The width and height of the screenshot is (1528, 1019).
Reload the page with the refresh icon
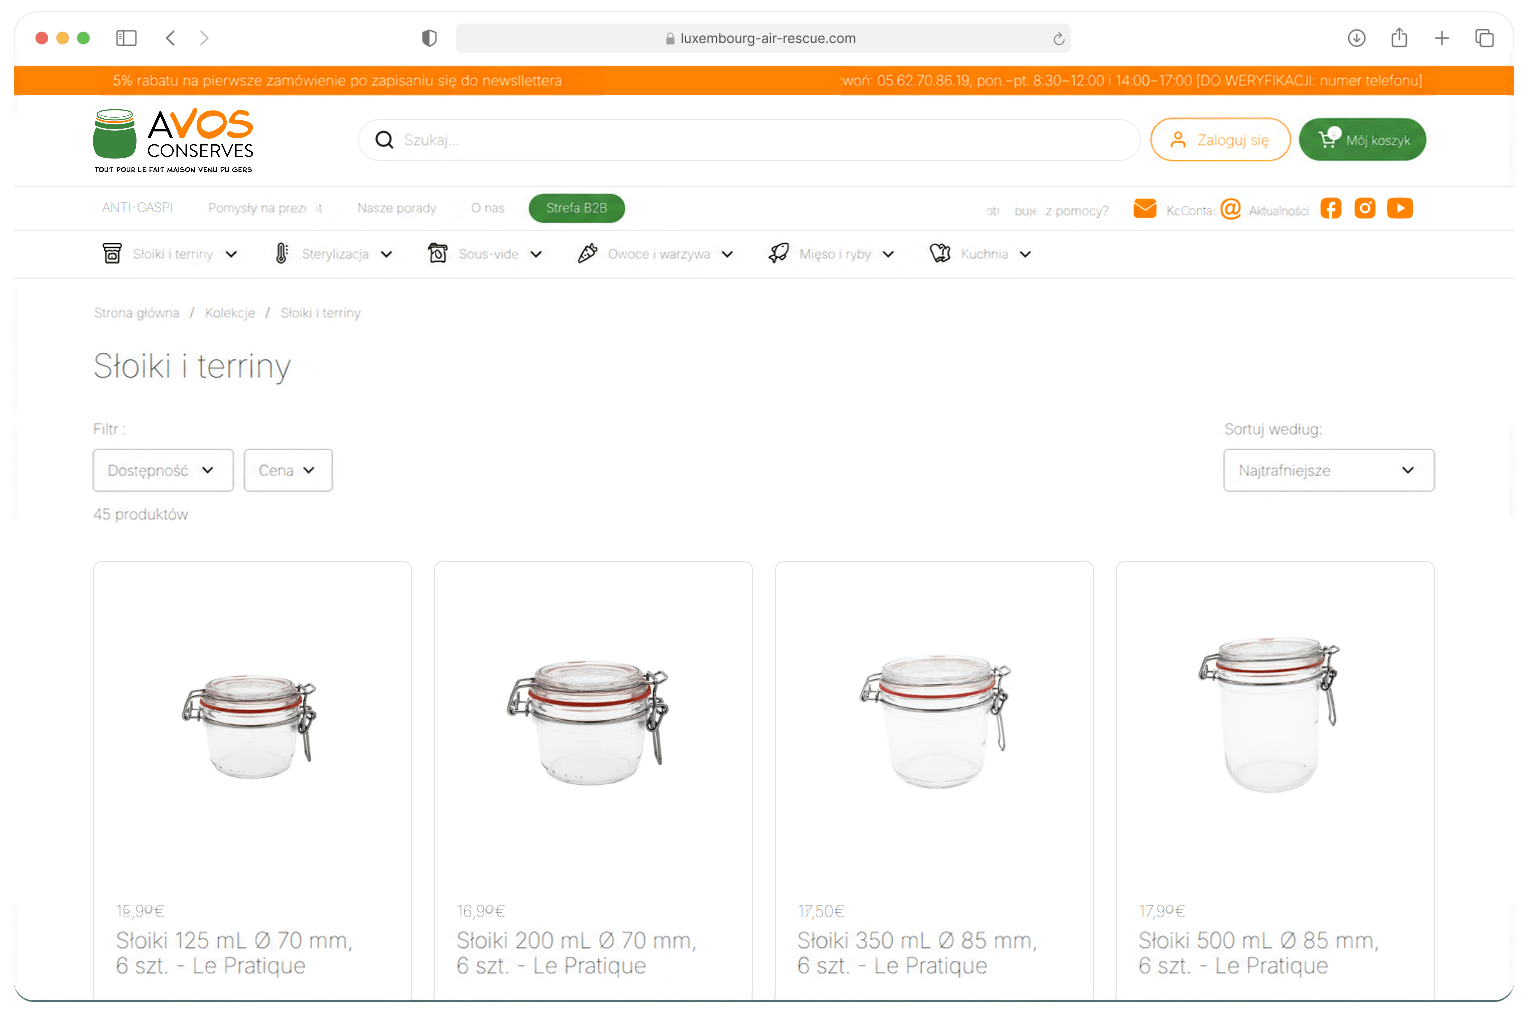(1058, 39)
